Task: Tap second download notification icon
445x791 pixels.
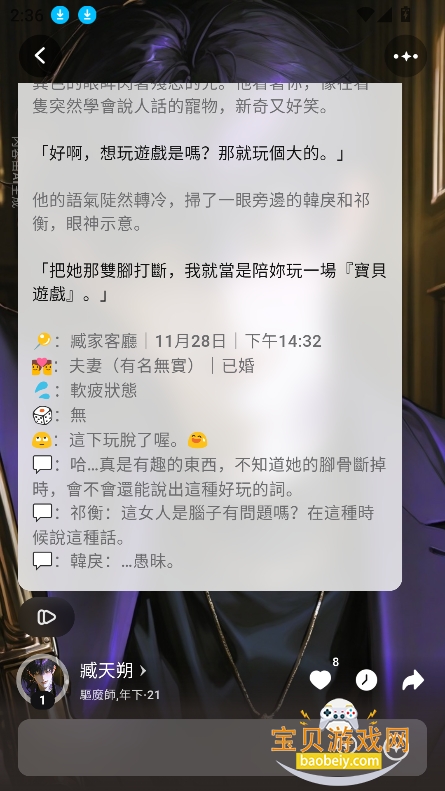Action: click(x=87, y=15)
